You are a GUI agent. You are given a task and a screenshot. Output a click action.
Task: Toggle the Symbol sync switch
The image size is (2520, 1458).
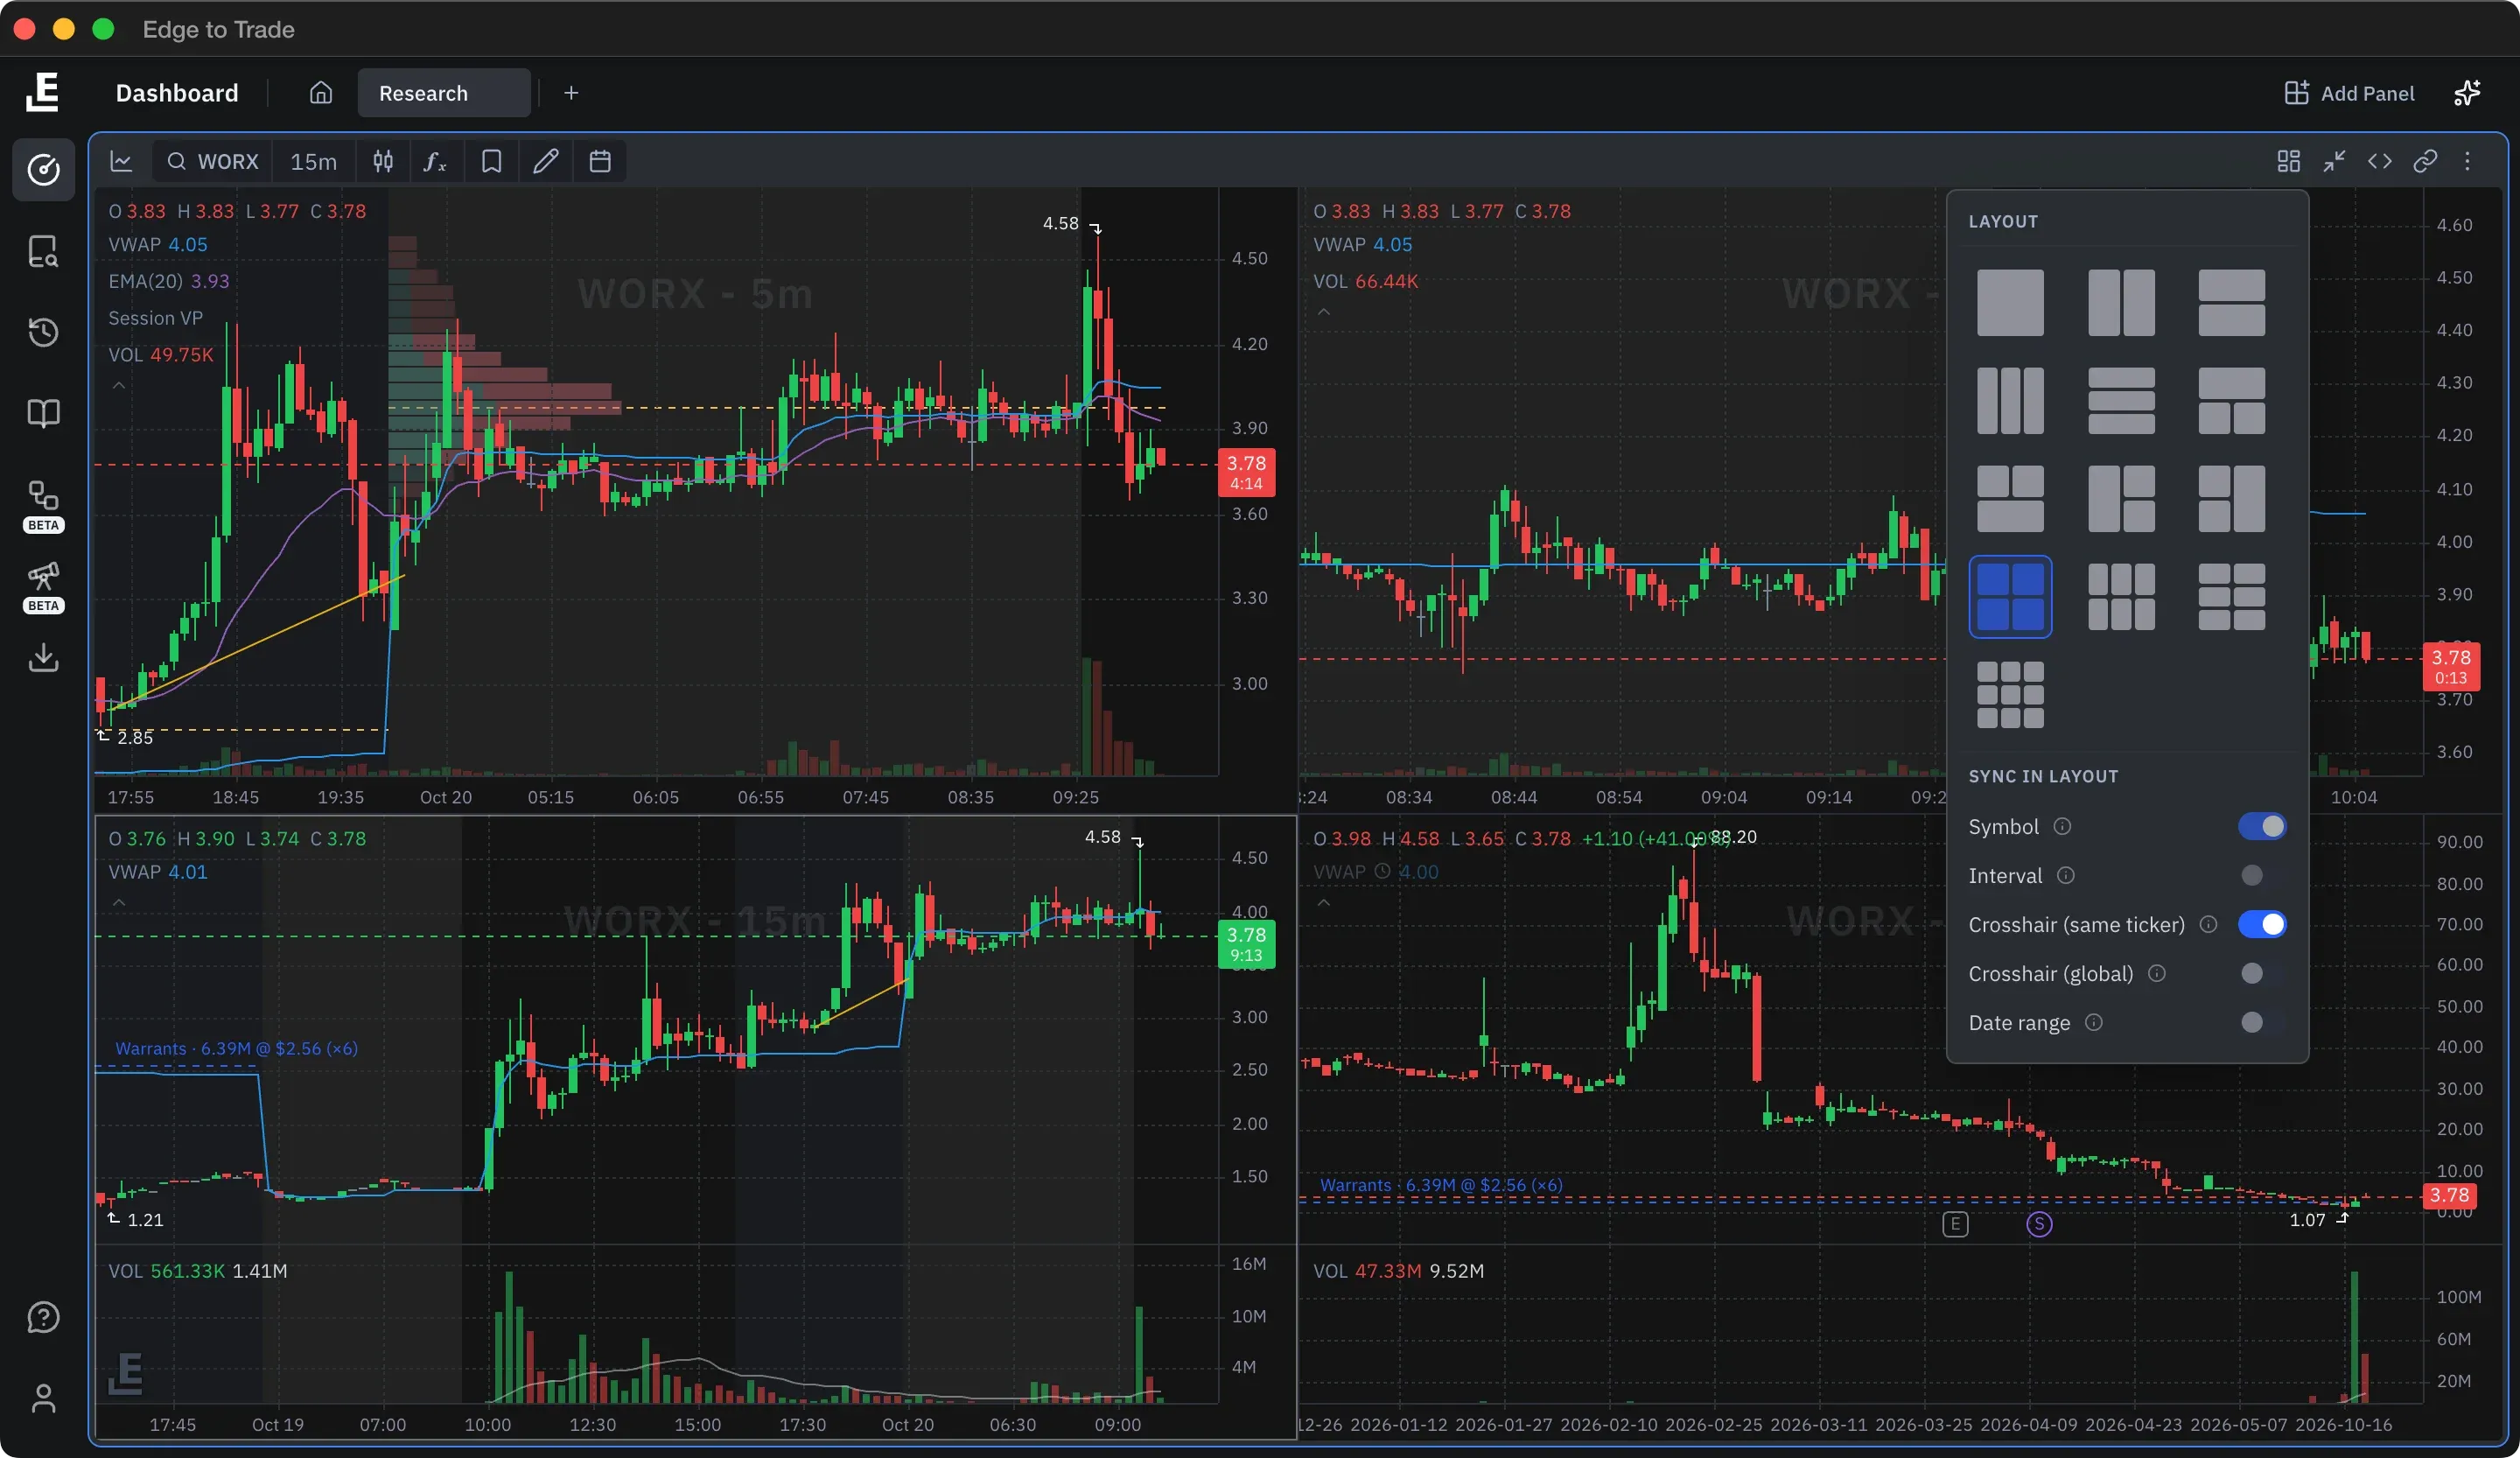point(2262,826)
